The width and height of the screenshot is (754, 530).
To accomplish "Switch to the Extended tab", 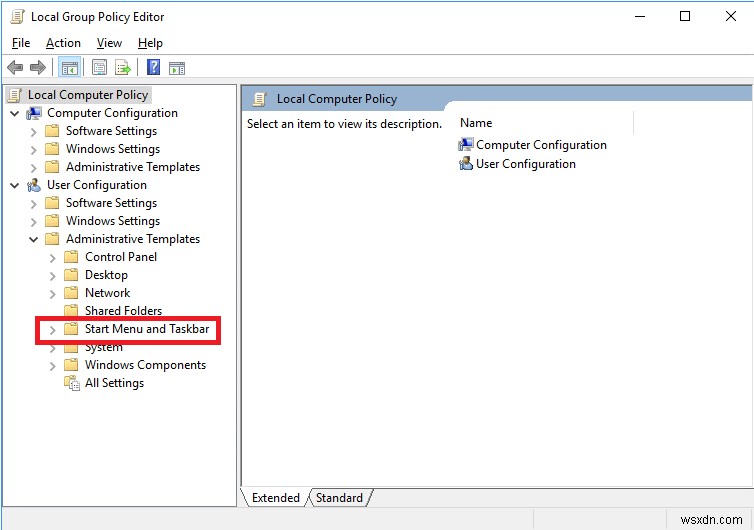I will coord(276,498).
